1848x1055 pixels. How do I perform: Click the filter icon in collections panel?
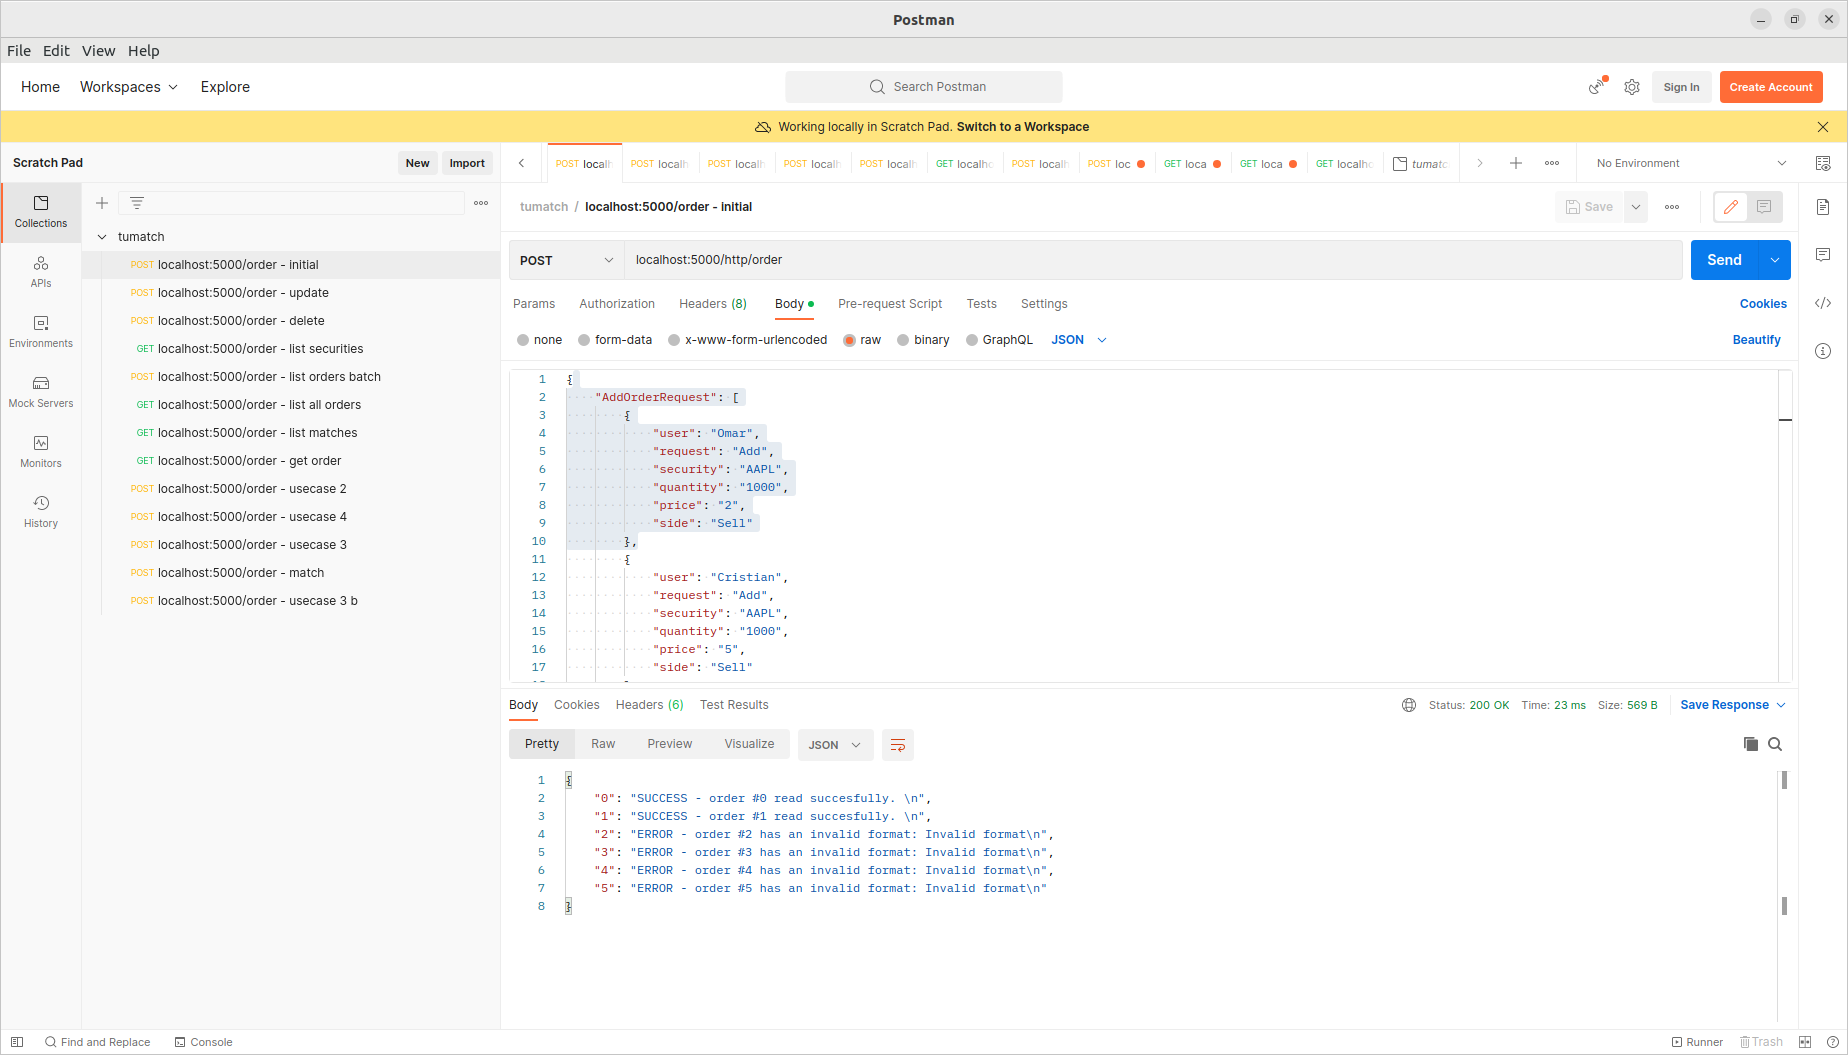tap(137, 203)
